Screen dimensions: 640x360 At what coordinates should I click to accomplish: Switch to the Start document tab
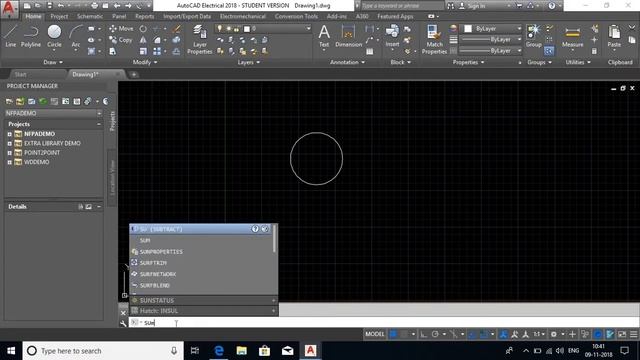[20, 74]
